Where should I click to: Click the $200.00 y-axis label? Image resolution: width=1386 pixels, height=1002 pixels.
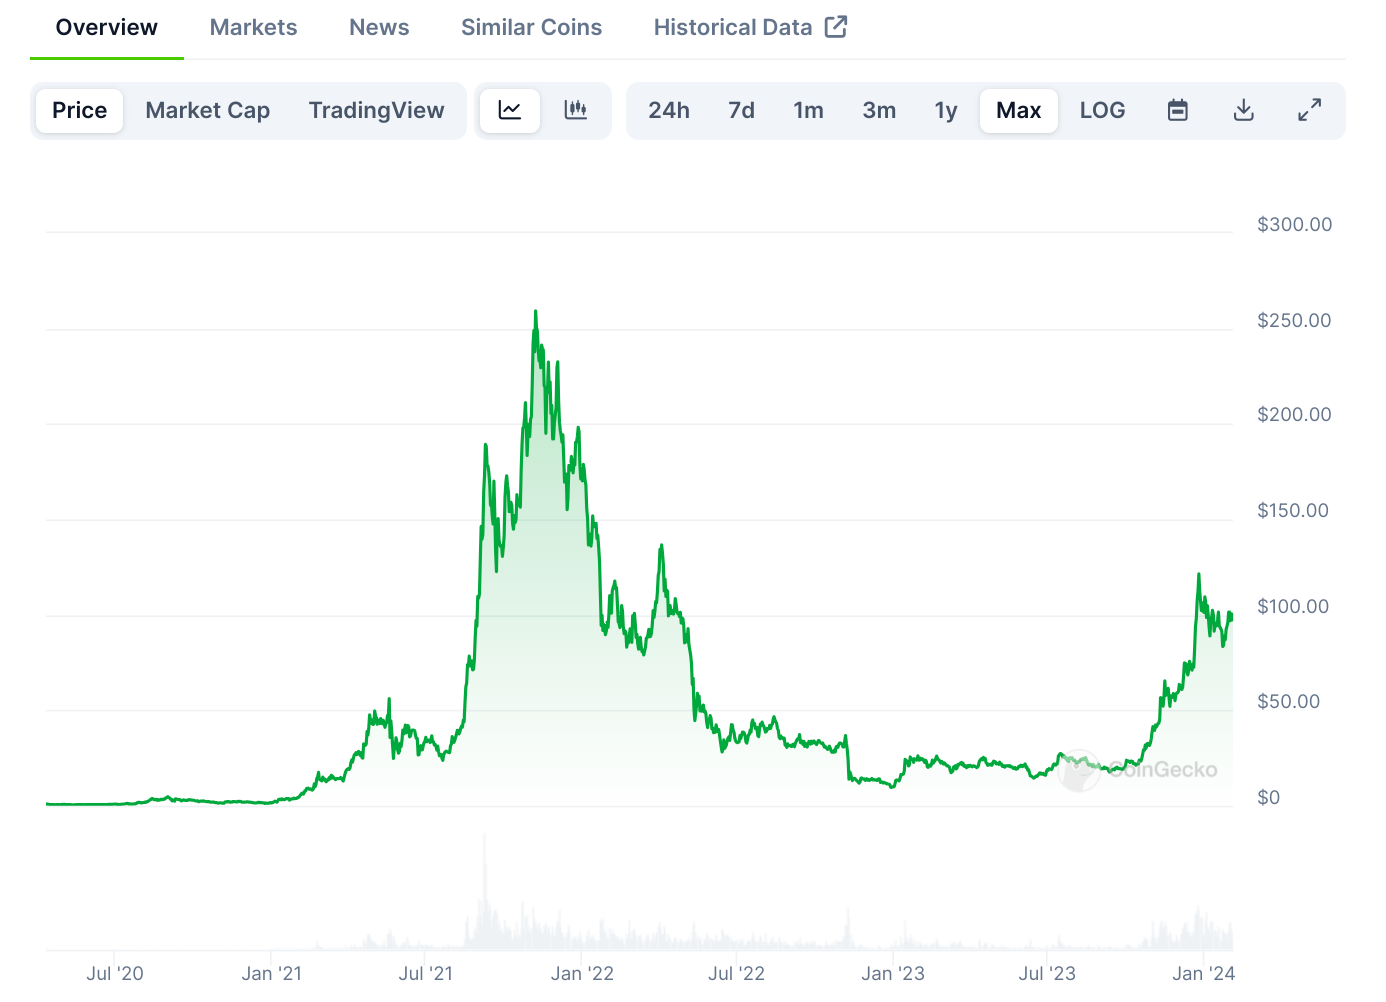1295,414
